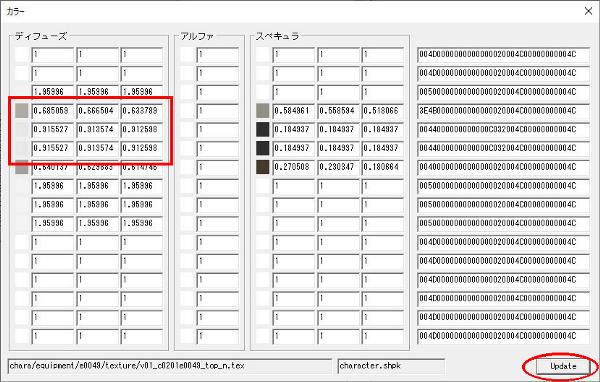Click the first alpha value field in top row

tap(218, 55)
